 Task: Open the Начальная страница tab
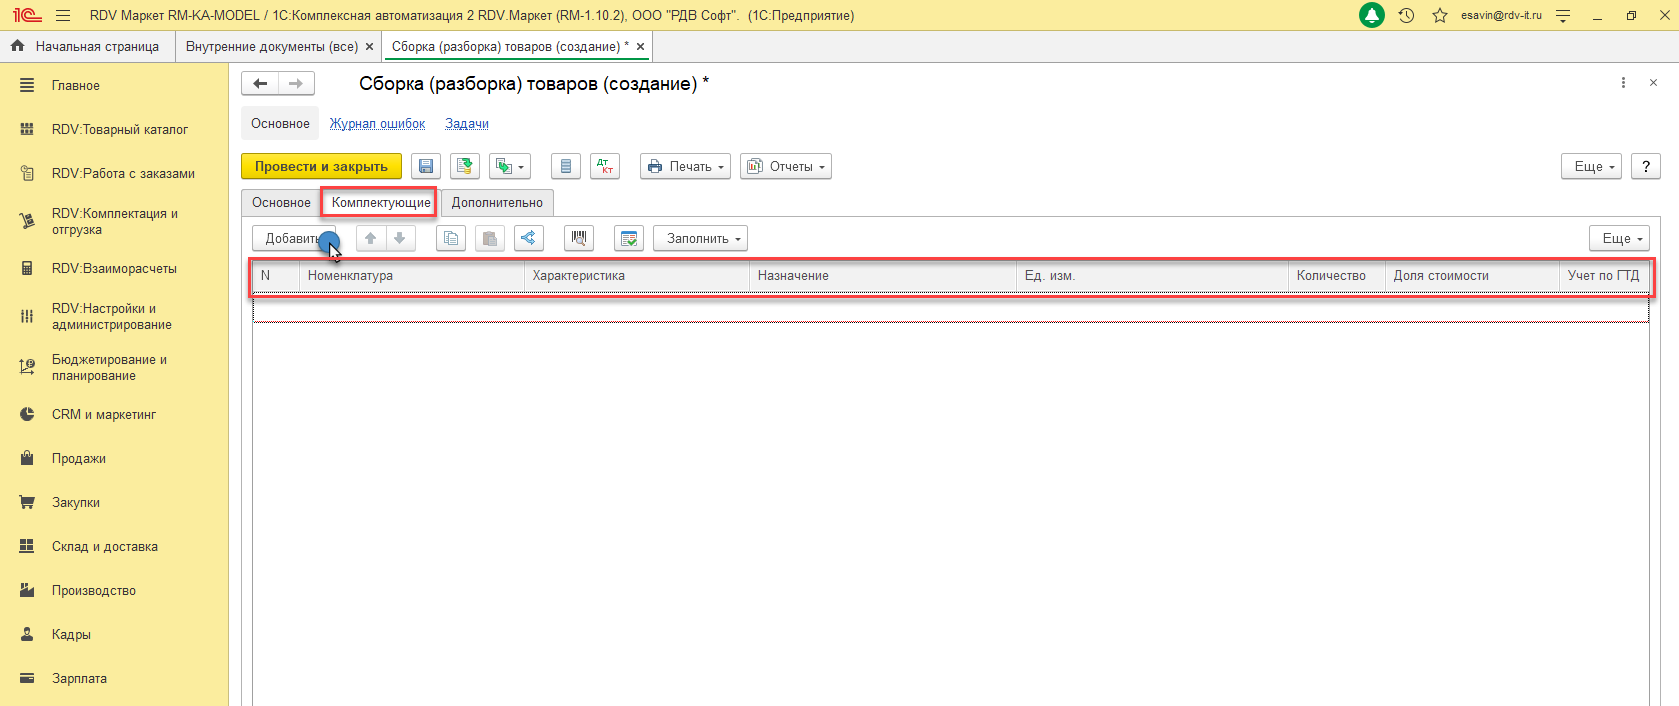[87, 47]
